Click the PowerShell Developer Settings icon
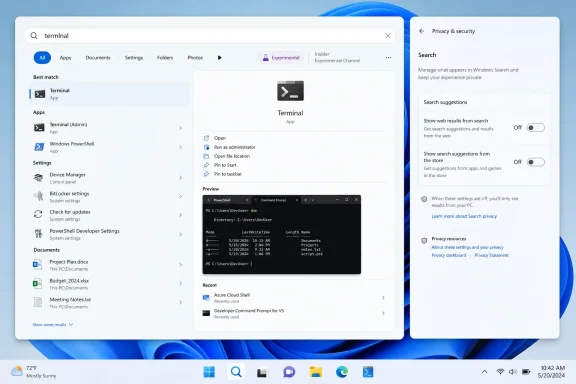Image resolution: width=576 pixels, height=384 pixels. (38, 234)
